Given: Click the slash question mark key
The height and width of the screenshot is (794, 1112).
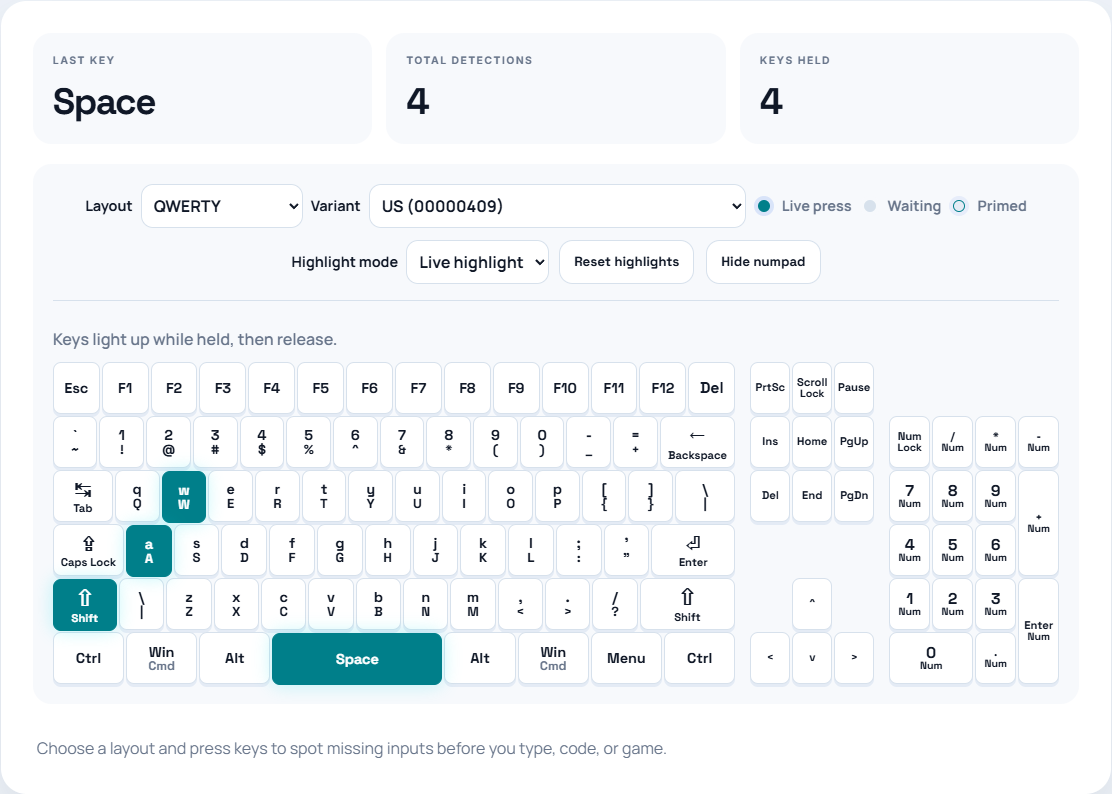Looking at the screenshot, I should point(615,605).
